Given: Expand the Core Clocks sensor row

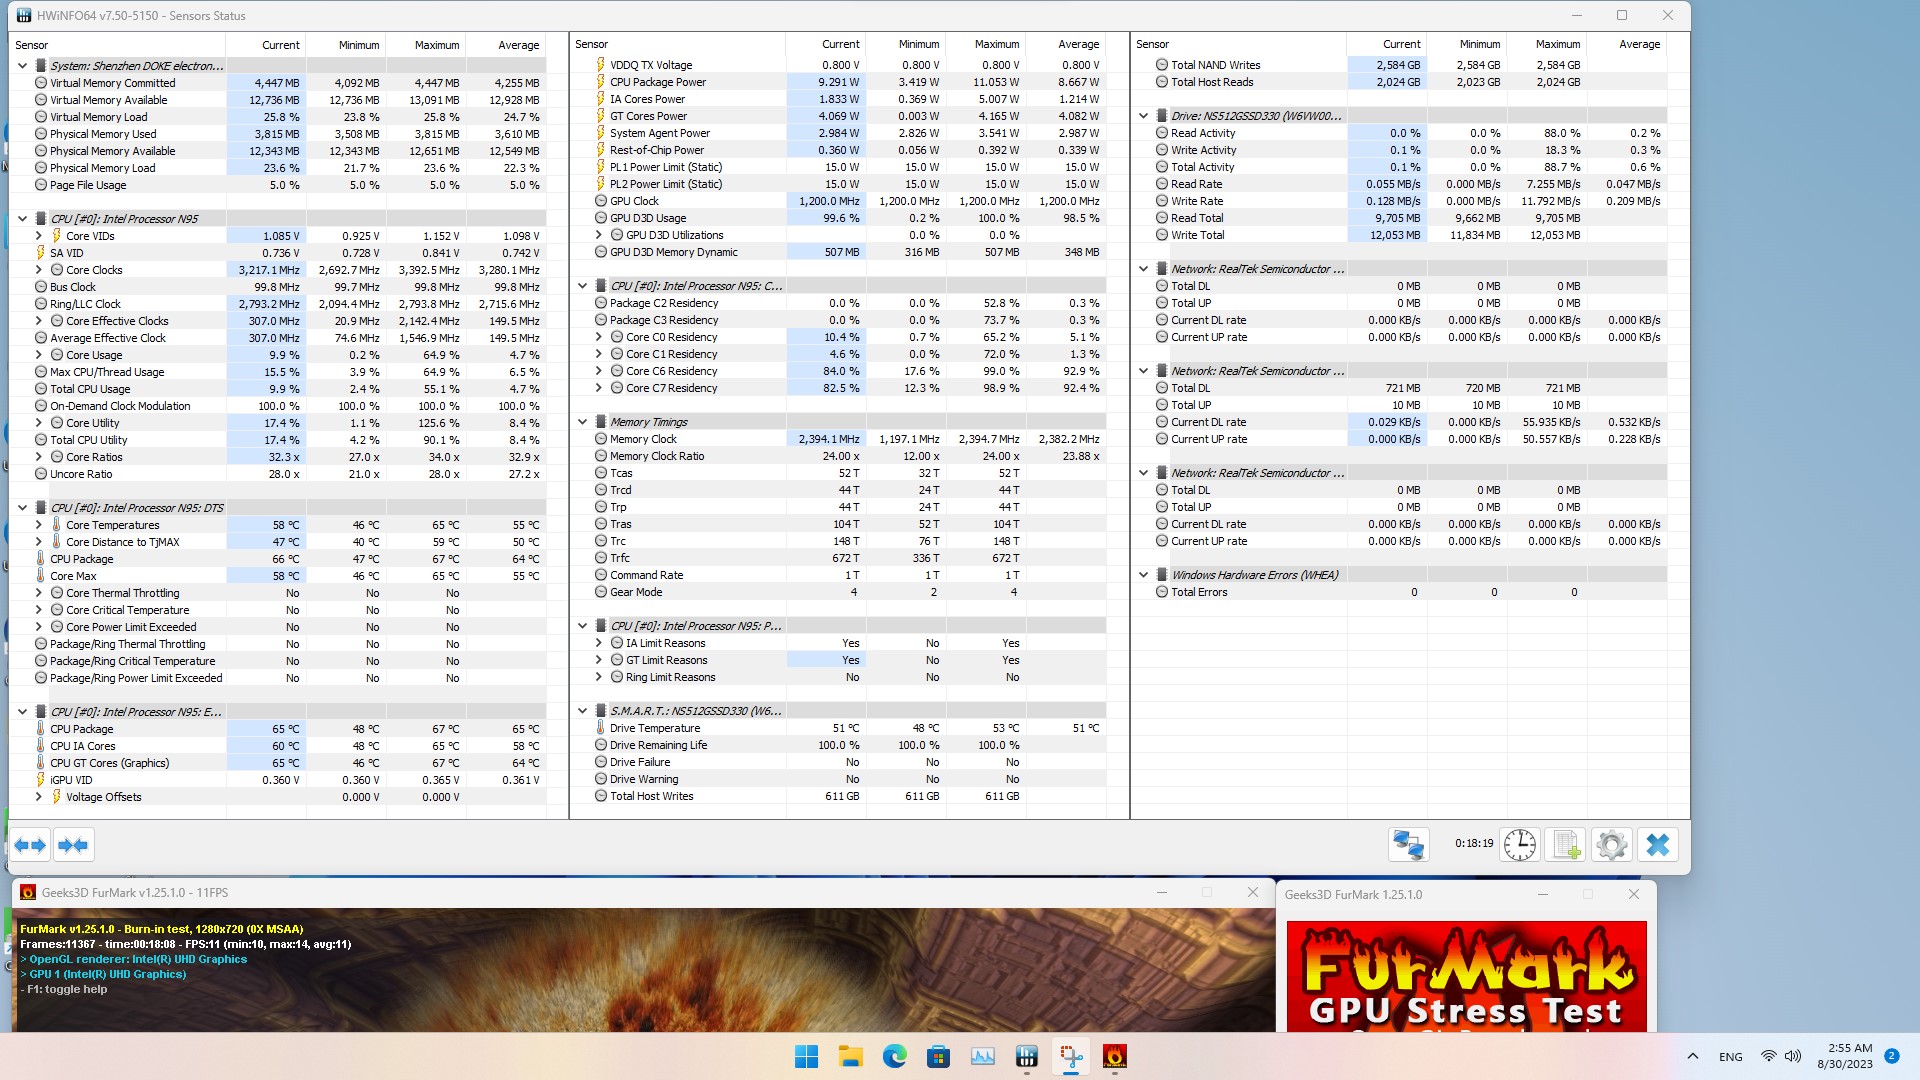Looking at the screenshot, I should (x=39, y=270).
